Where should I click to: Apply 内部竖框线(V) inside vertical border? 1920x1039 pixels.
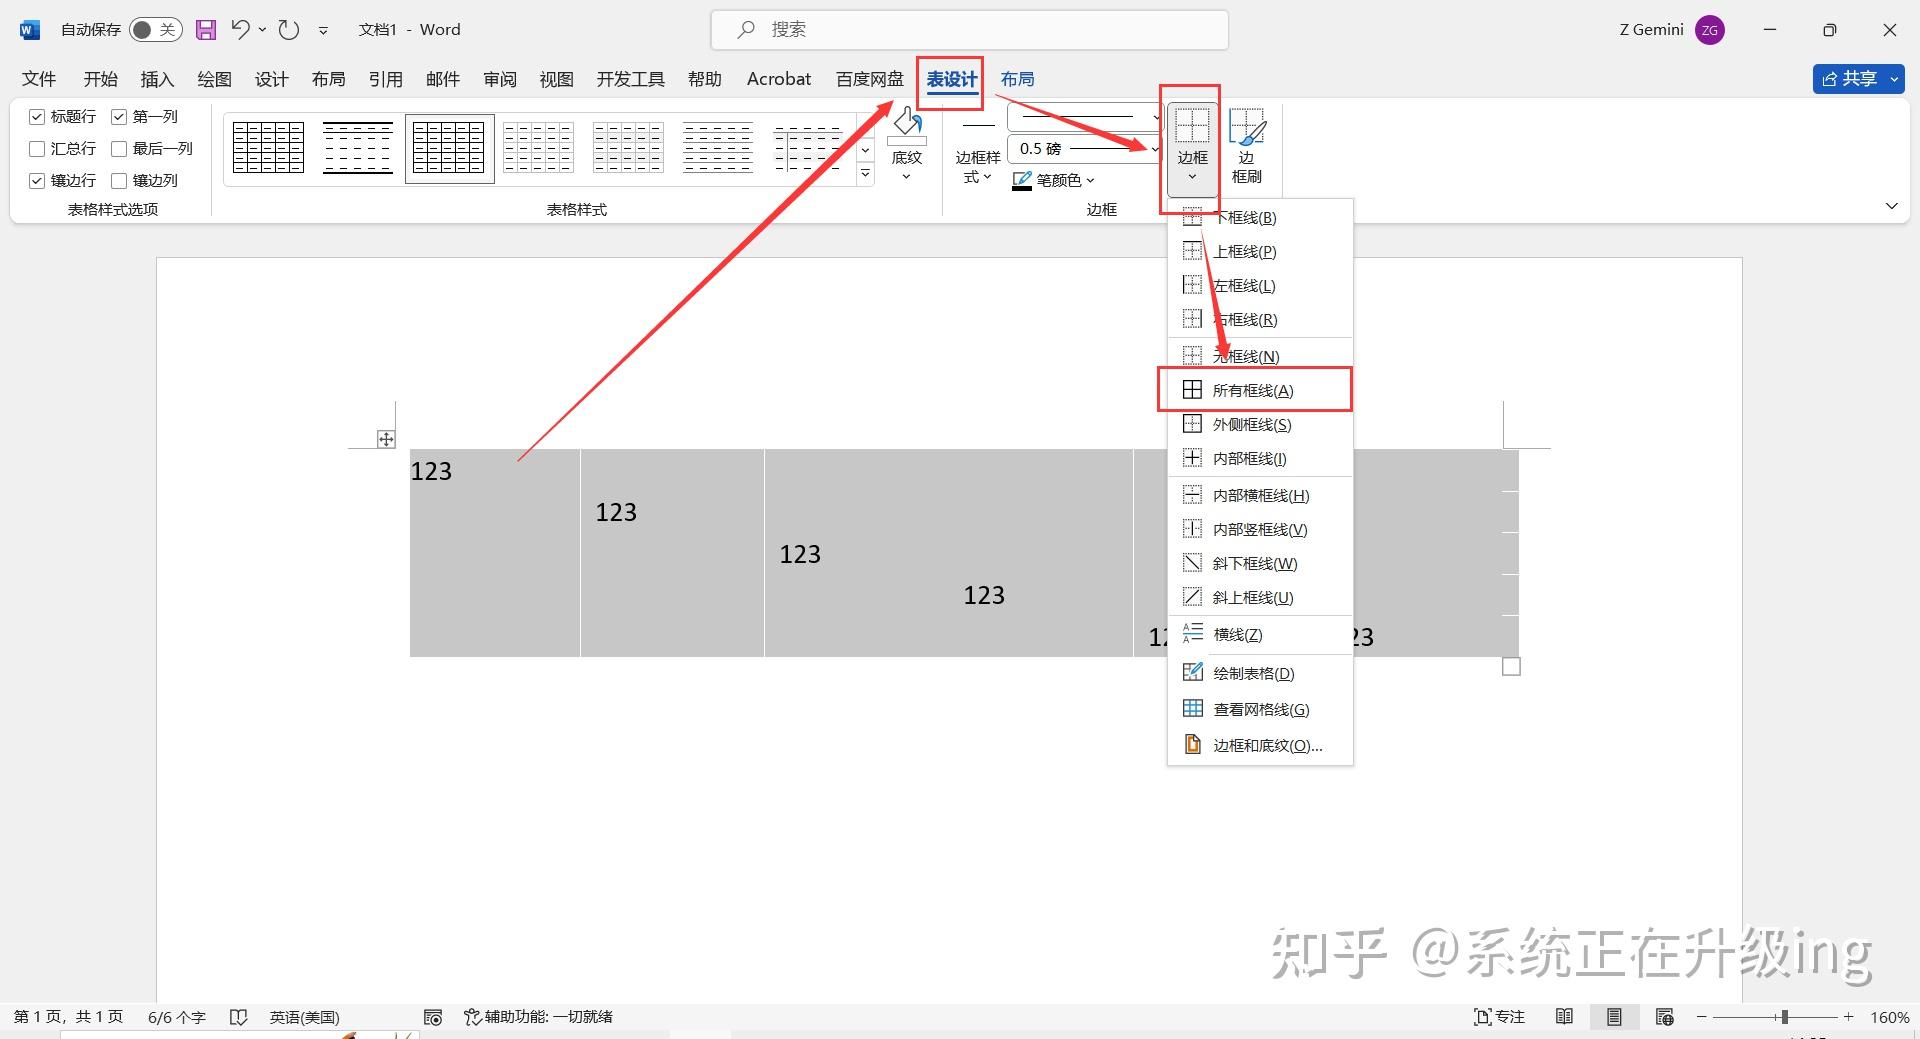[1260, 529]
